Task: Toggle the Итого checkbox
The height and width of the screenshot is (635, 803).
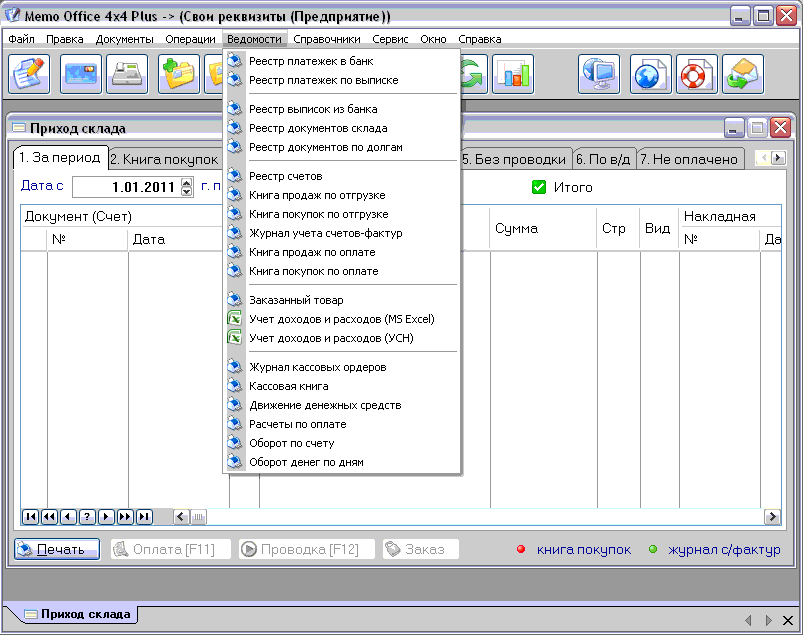Action: [x=539, y=187]
